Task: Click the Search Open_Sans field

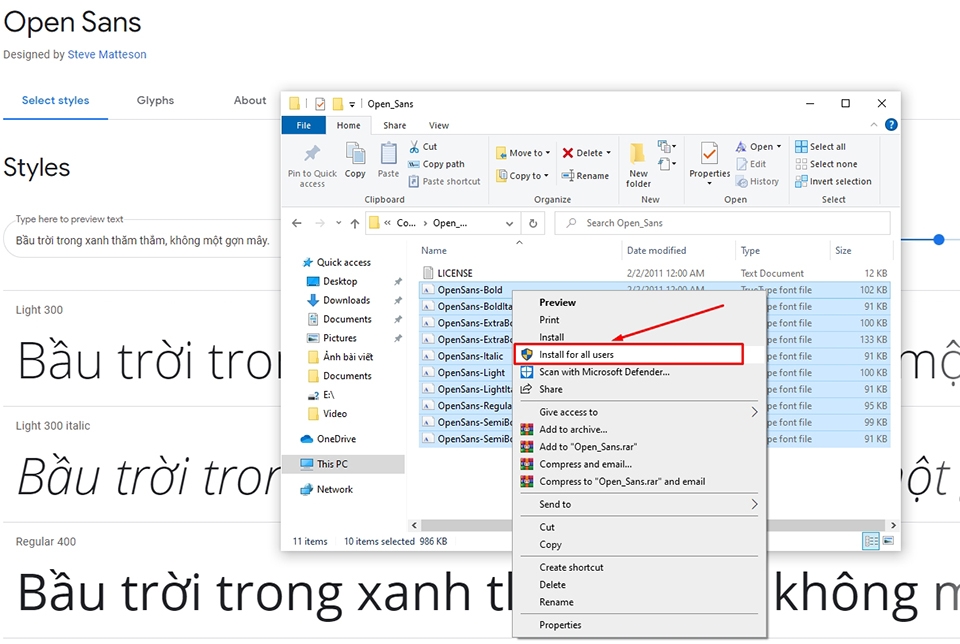Action: pyautogui.click(x=722, y=223)
